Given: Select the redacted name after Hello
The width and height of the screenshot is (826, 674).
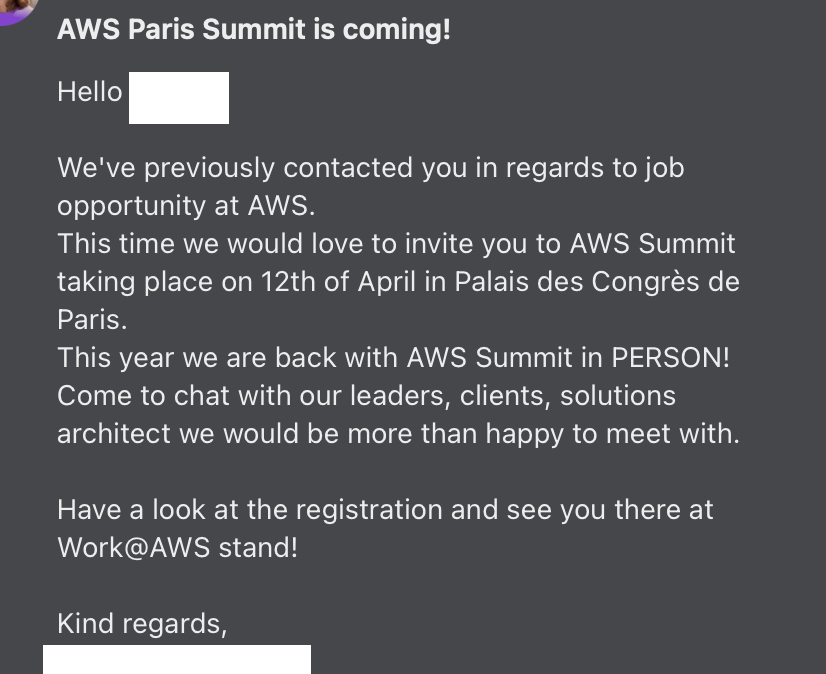Looking at the screenshot, I should coord(179,98).
